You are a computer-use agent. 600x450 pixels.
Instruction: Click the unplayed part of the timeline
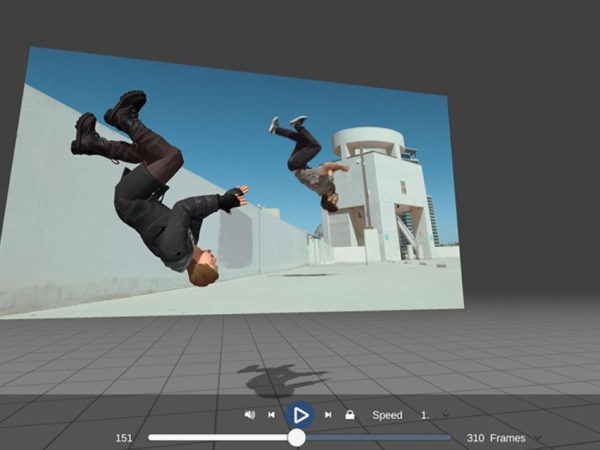point(378,438)
